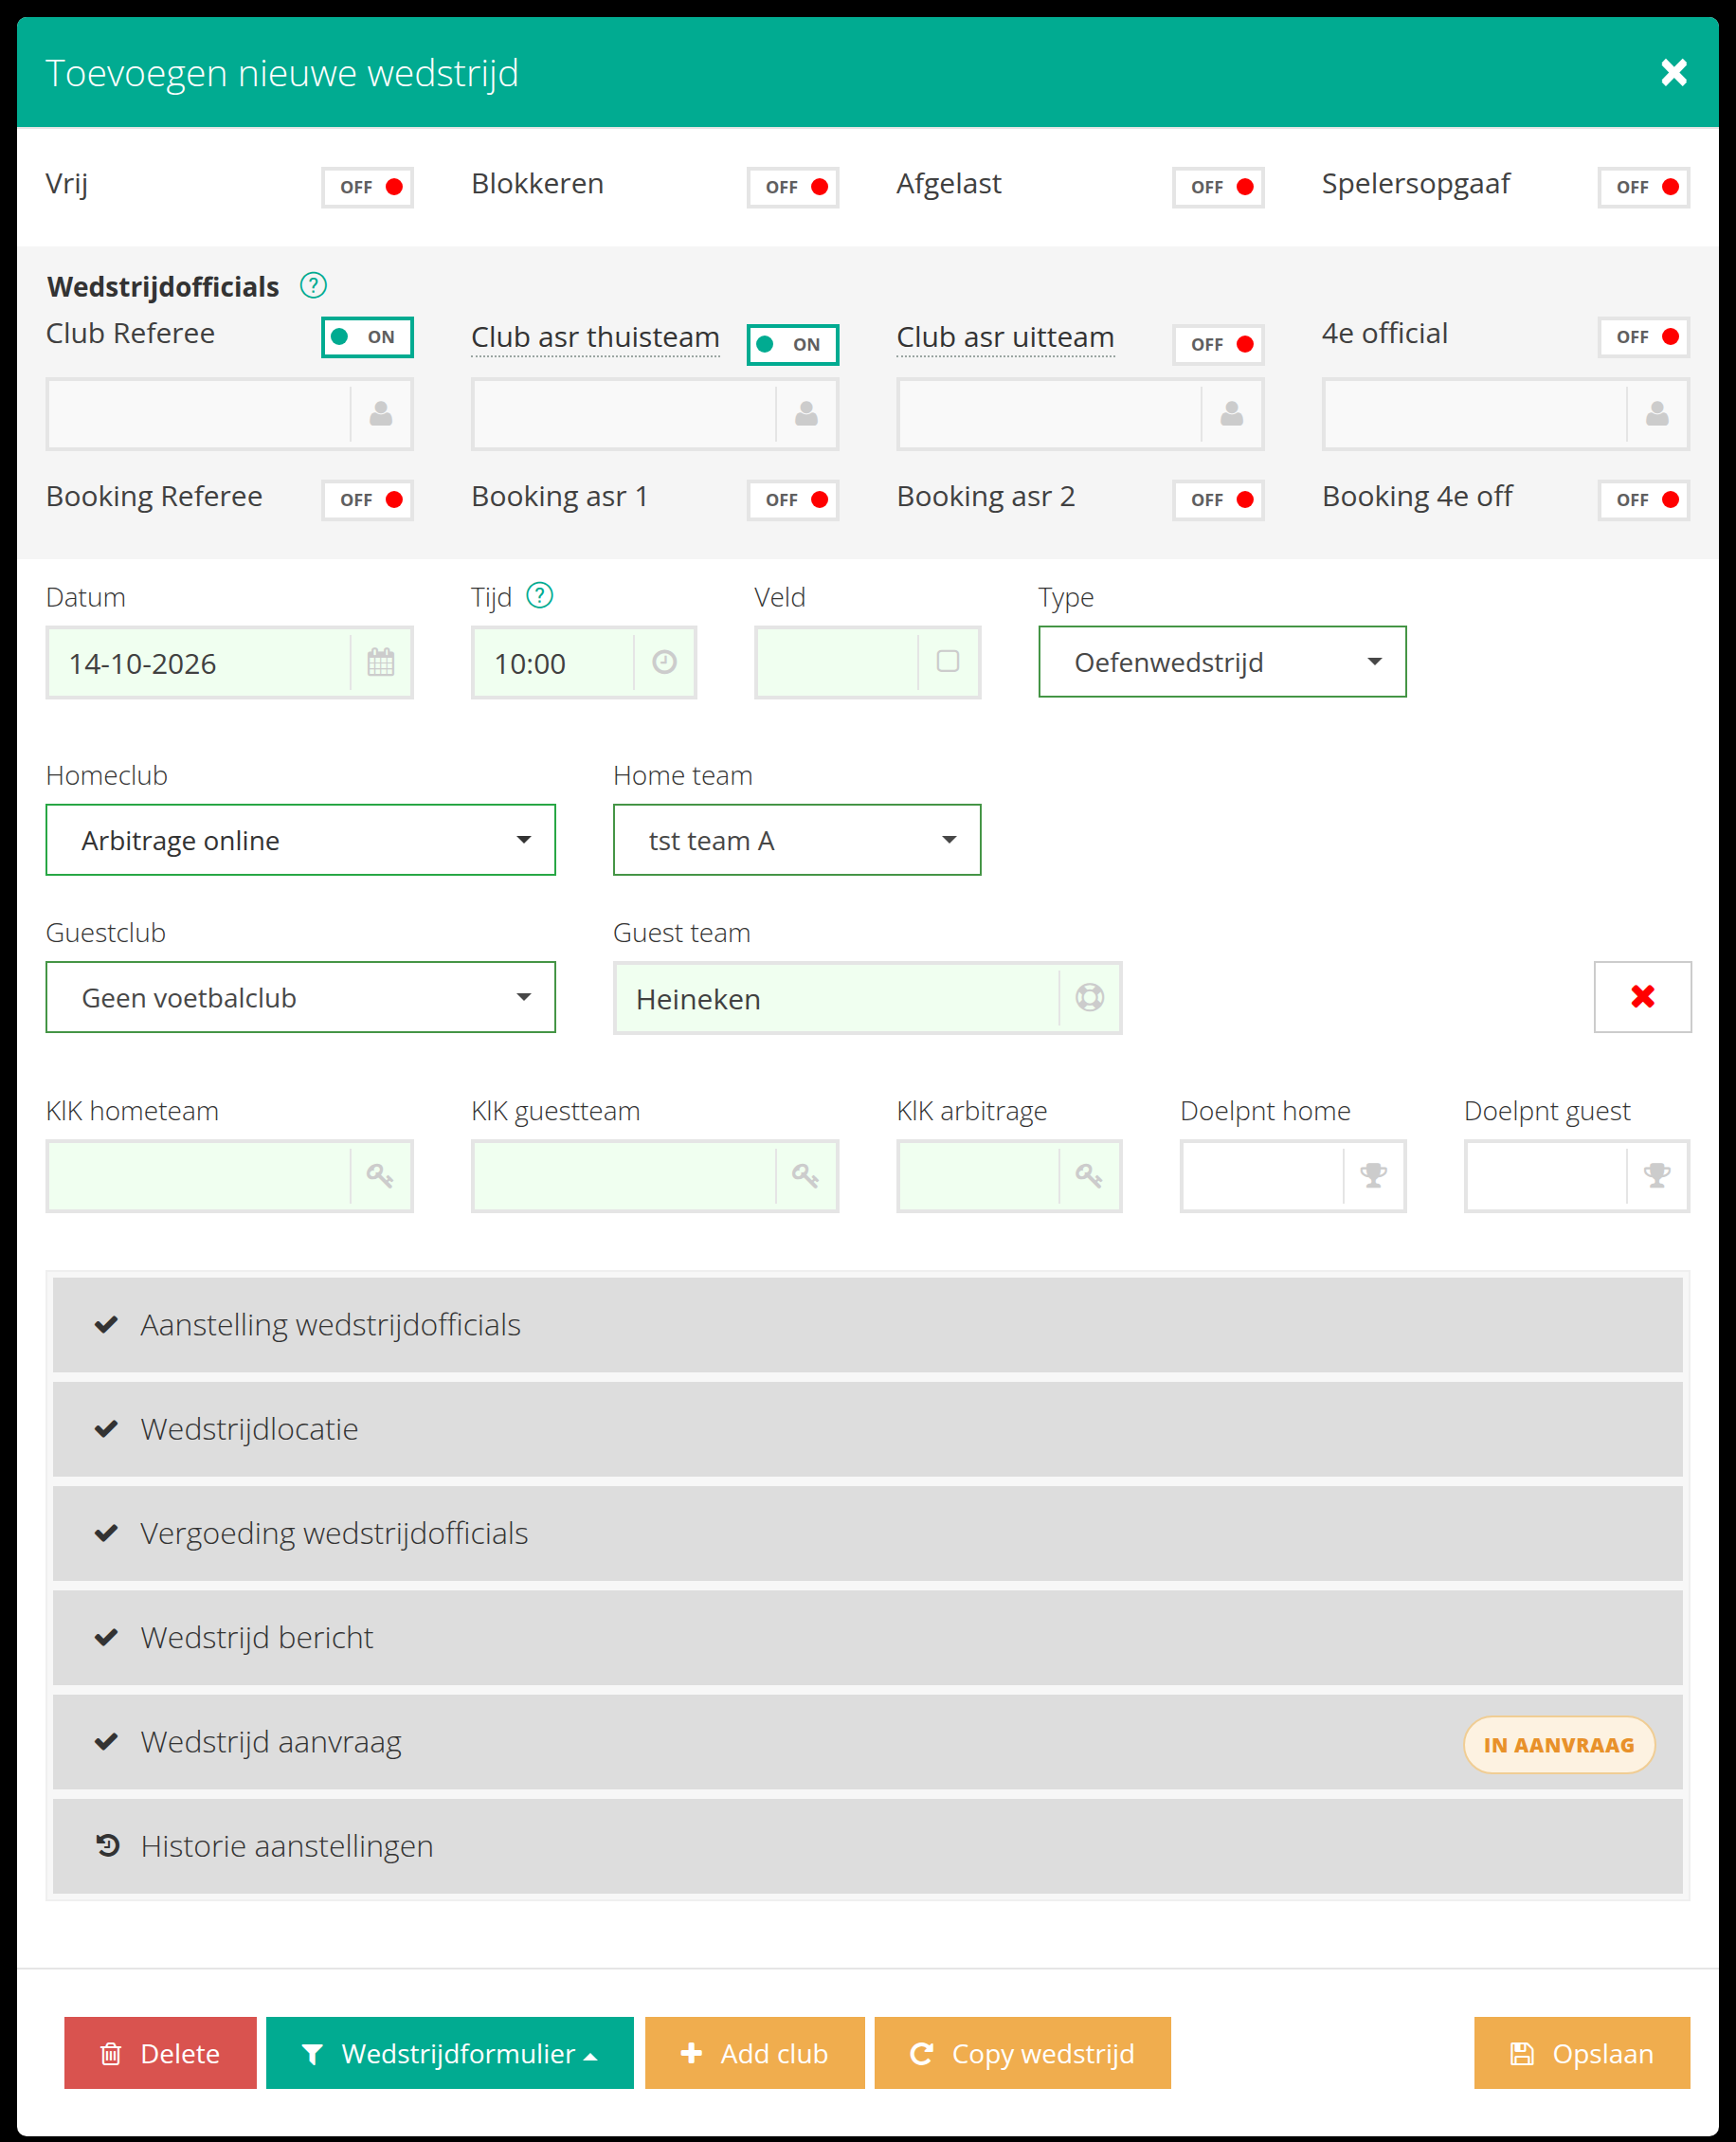Open the Type dropdown Oefenwedstrijd
Viewport: 1736px width, 2142px height.
pos(1222,662)
